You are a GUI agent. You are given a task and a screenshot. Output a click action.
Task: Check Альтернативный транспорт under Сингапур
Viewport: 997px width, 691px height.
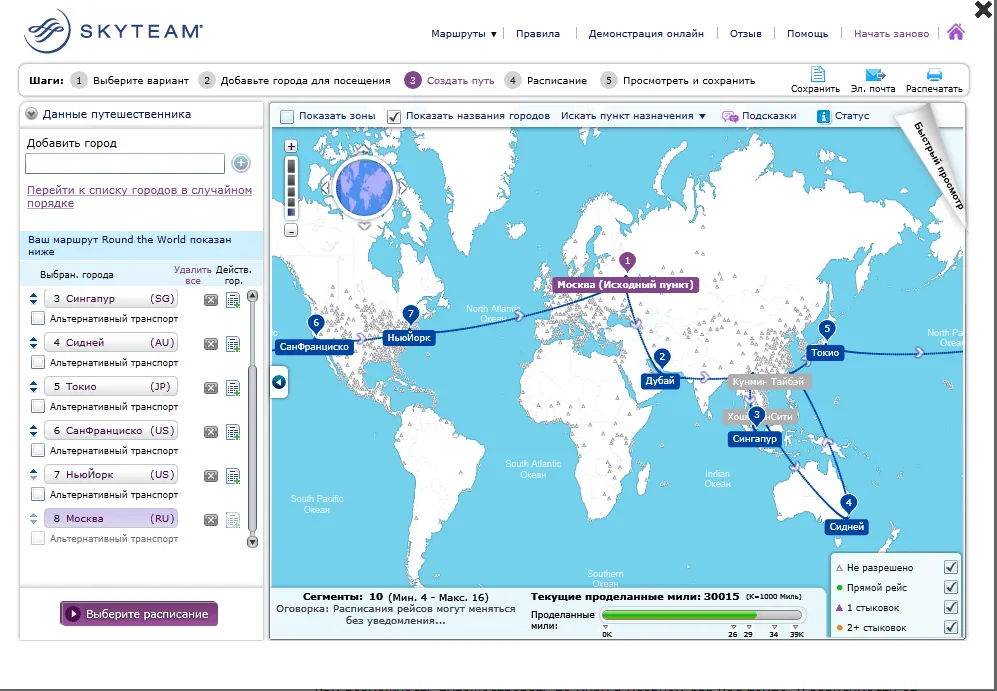38,318
